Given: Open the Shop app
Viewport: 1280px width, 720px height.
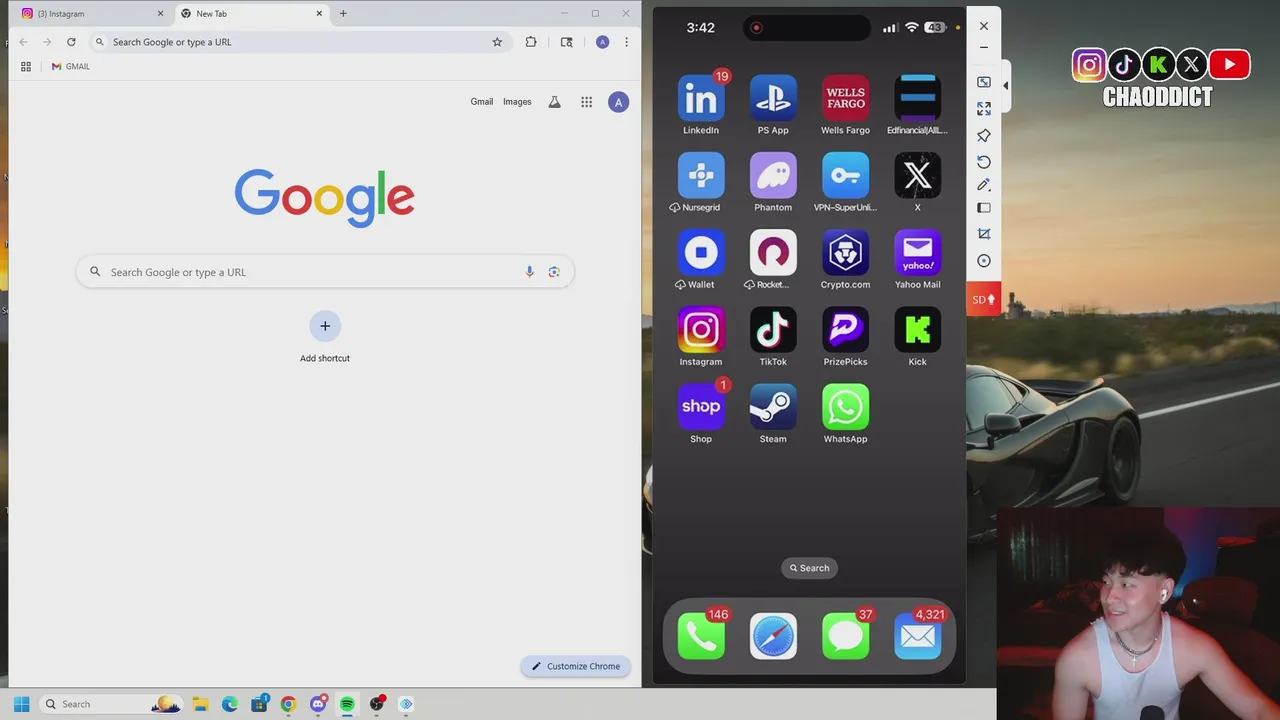Looking at the screenshot, I should [701, 407].
